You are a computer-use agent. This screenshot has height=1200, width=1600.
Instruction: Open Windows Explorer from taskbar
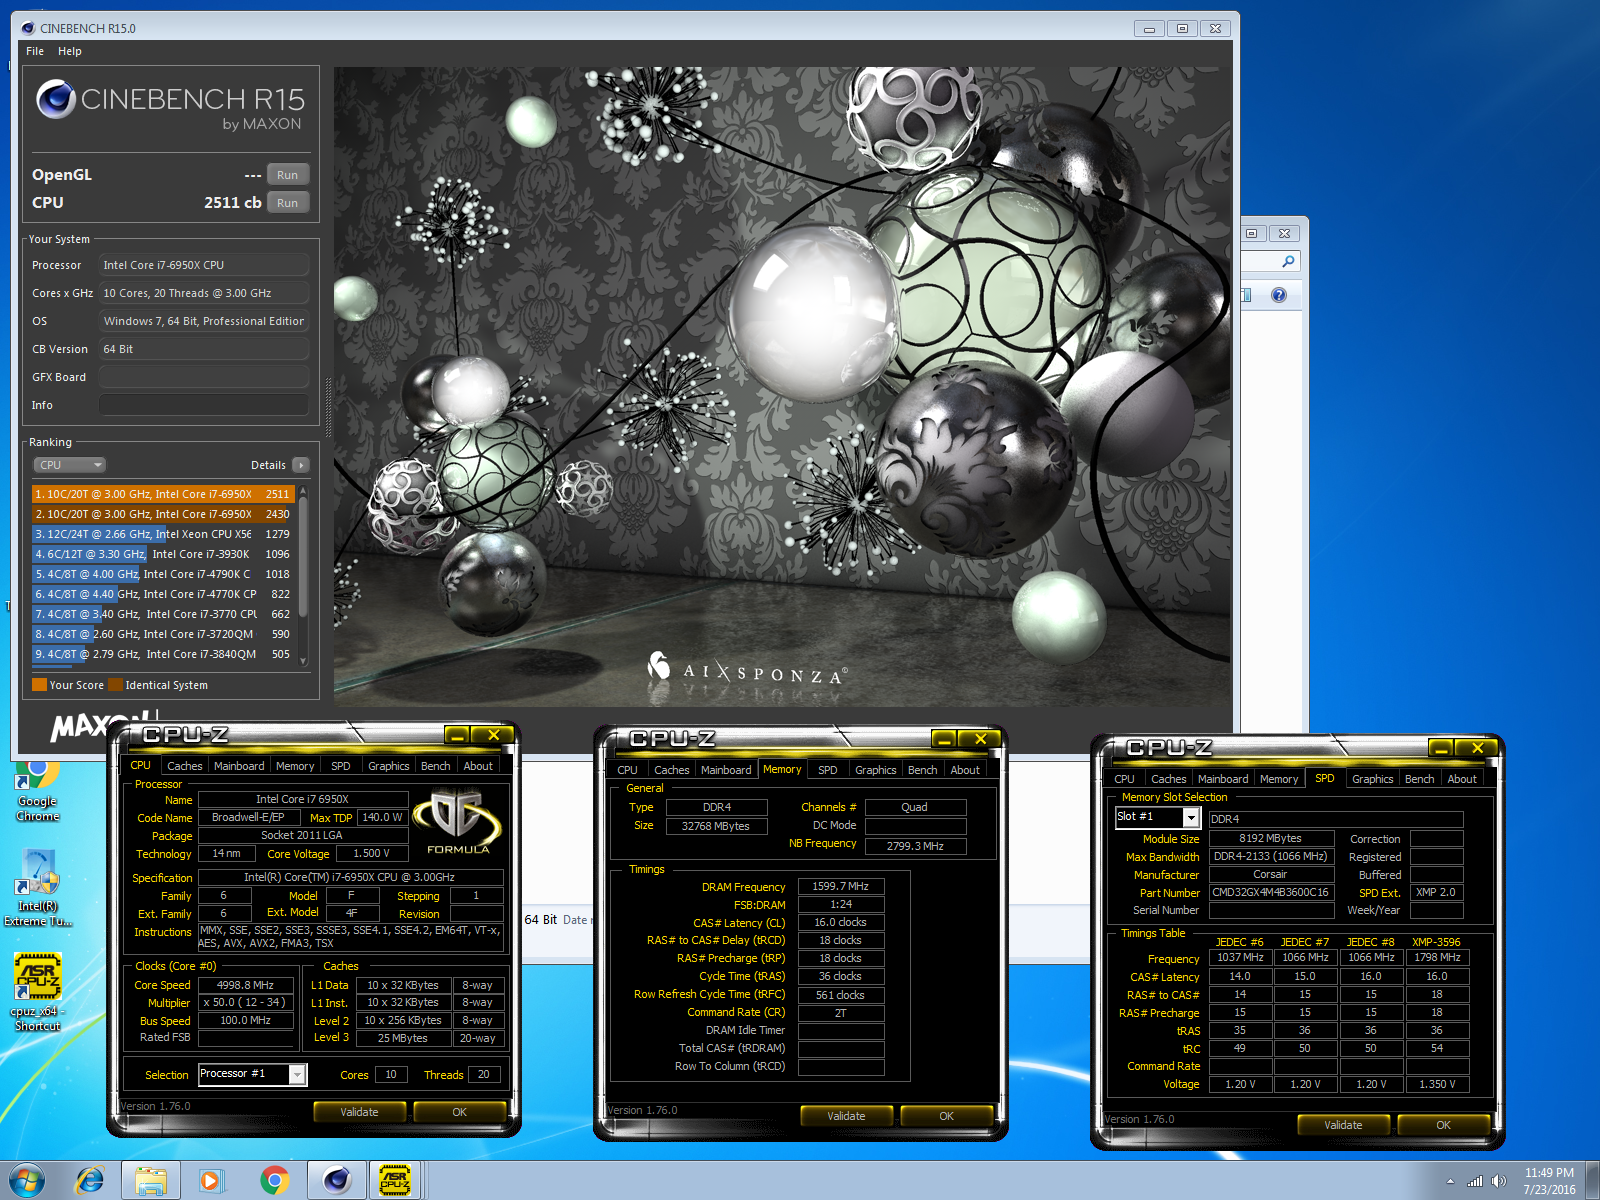(151, 1181)
